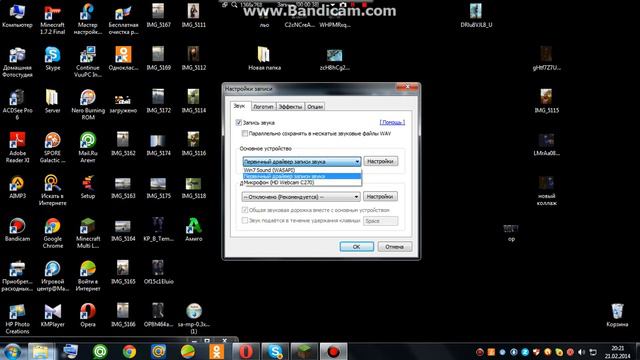Screen dimensions: 640x360
Task: Select the AIMP3 desktop shortcut
Action: (17, 187)
